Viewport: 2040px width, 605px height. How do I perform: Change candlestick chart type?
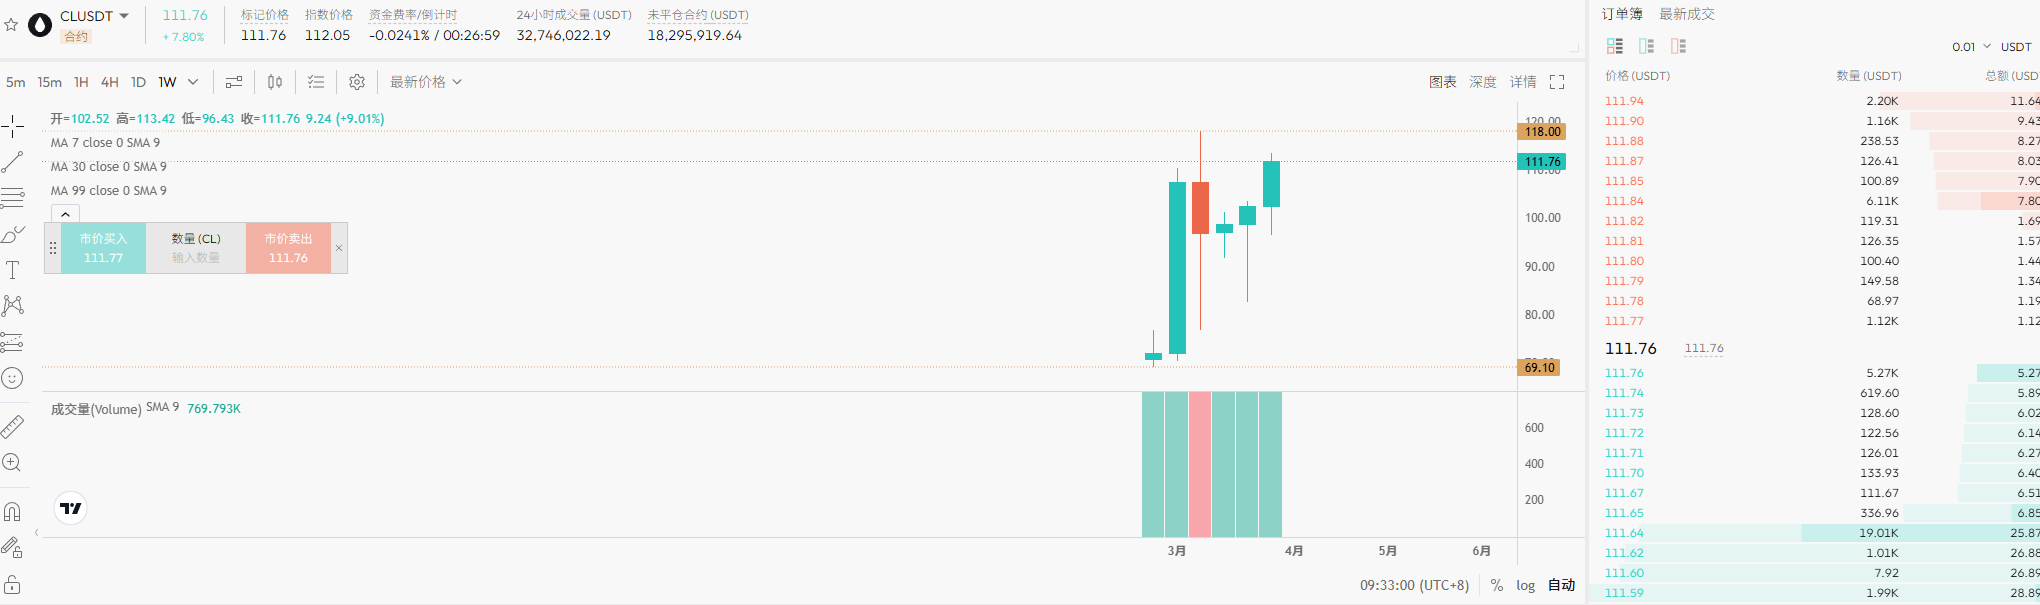point(275,82)
